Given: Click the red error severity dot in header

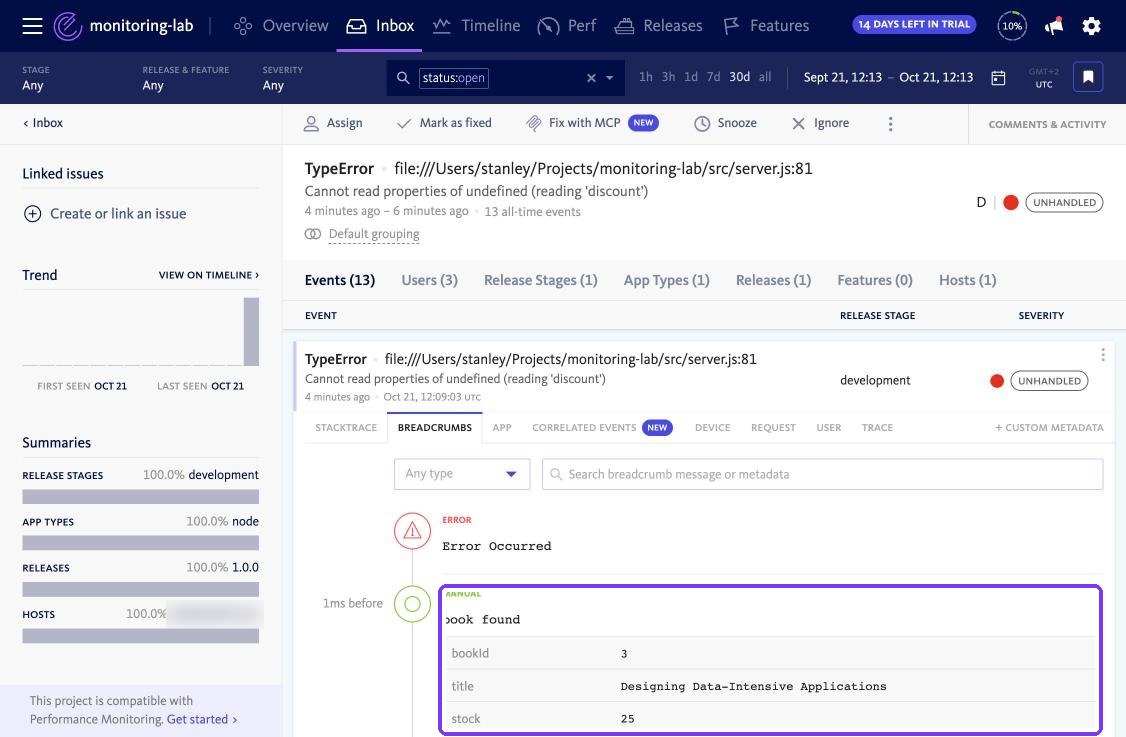Looking at the screenshot, I should [1010, 203].
